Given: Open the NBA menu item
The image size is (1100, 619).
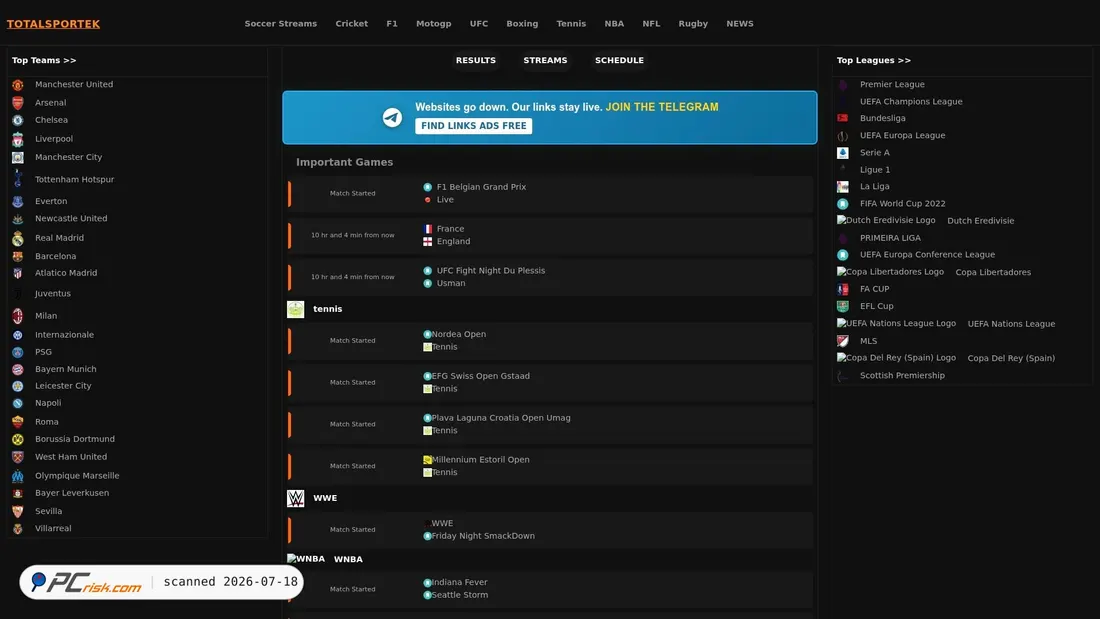Looking at the screenshot, I should [614, 24].
